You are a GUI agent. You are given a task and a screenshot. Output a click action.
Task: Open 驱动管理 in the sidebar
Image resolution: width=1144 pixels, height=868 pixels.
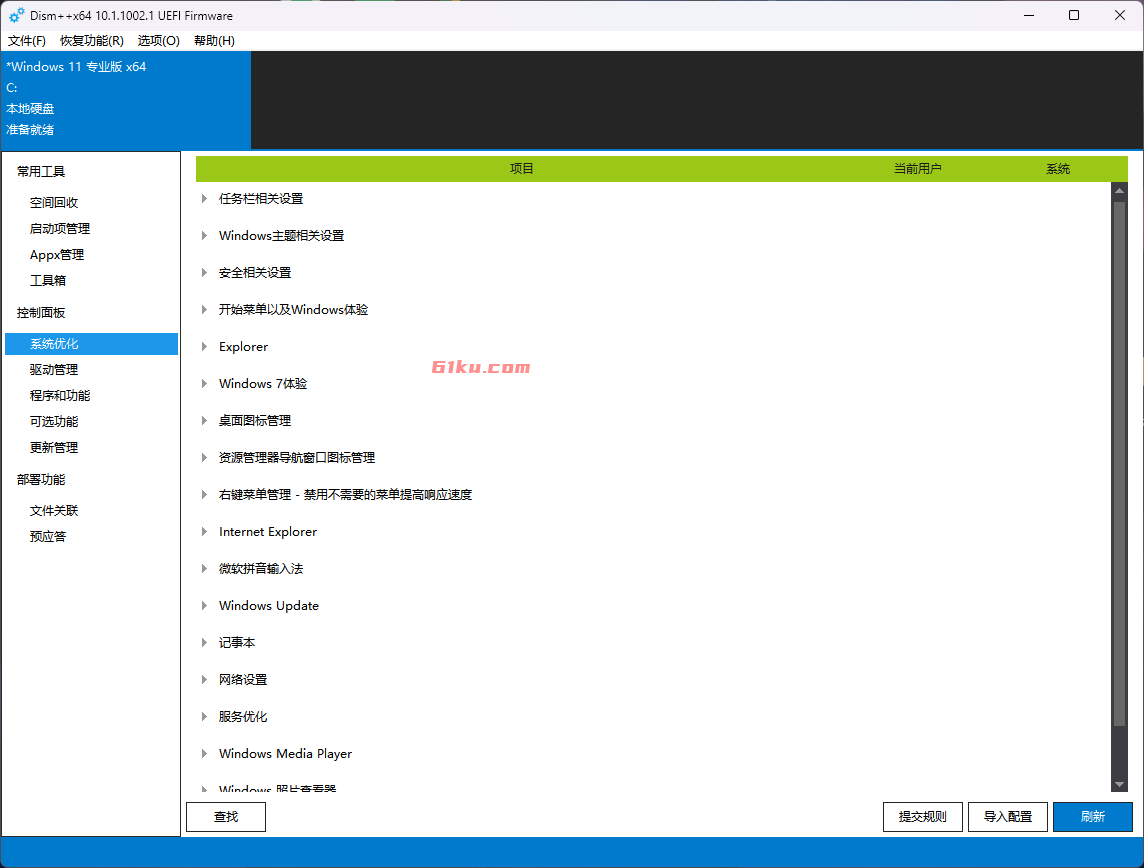click(x=54, y=370)
